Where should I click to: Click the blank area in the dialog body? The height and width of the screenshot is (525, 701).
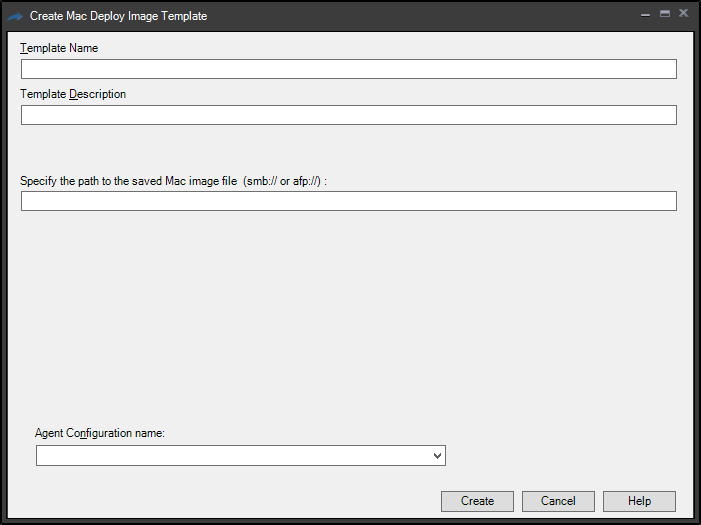point(350,320)
